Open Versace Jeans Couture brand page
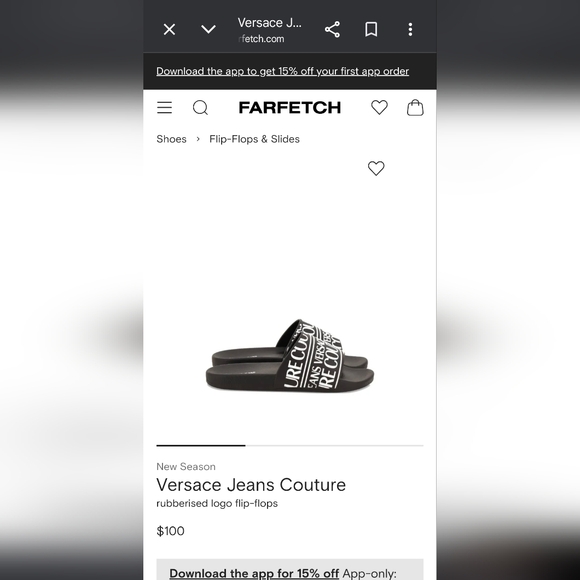 coord(251,485)
